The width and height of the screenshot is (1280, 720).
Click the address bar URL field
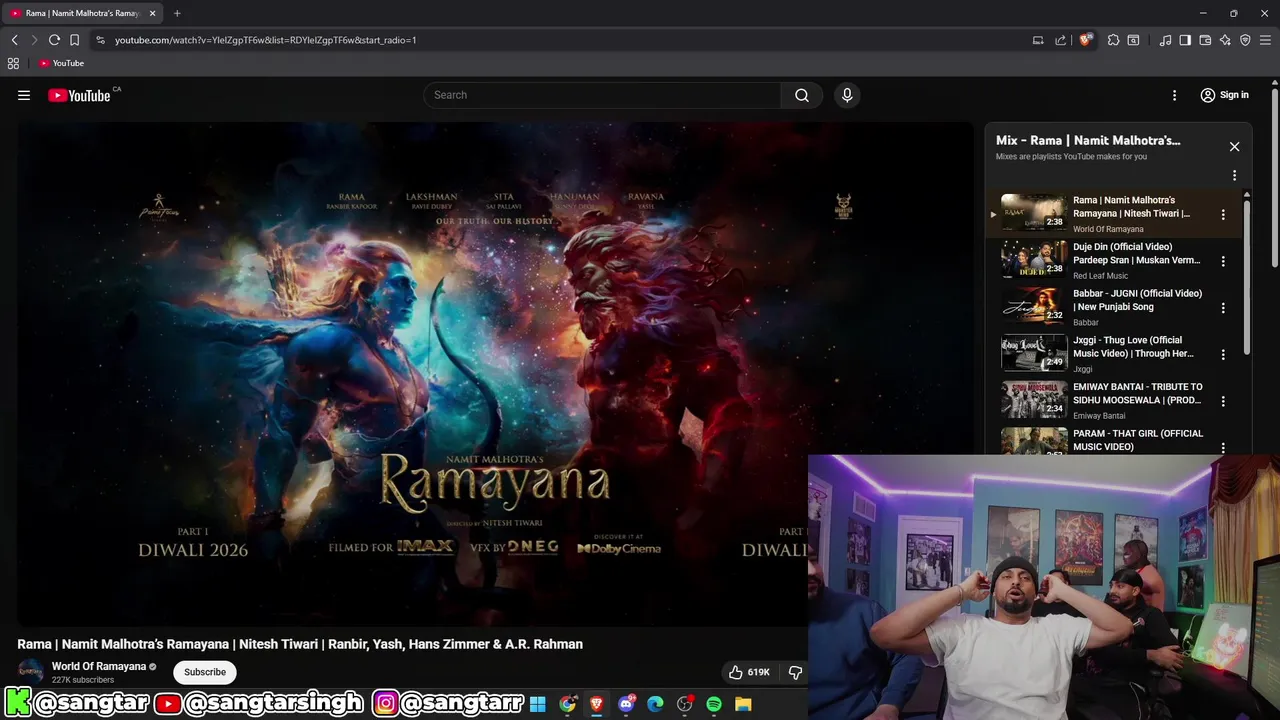tap(560, 40)
